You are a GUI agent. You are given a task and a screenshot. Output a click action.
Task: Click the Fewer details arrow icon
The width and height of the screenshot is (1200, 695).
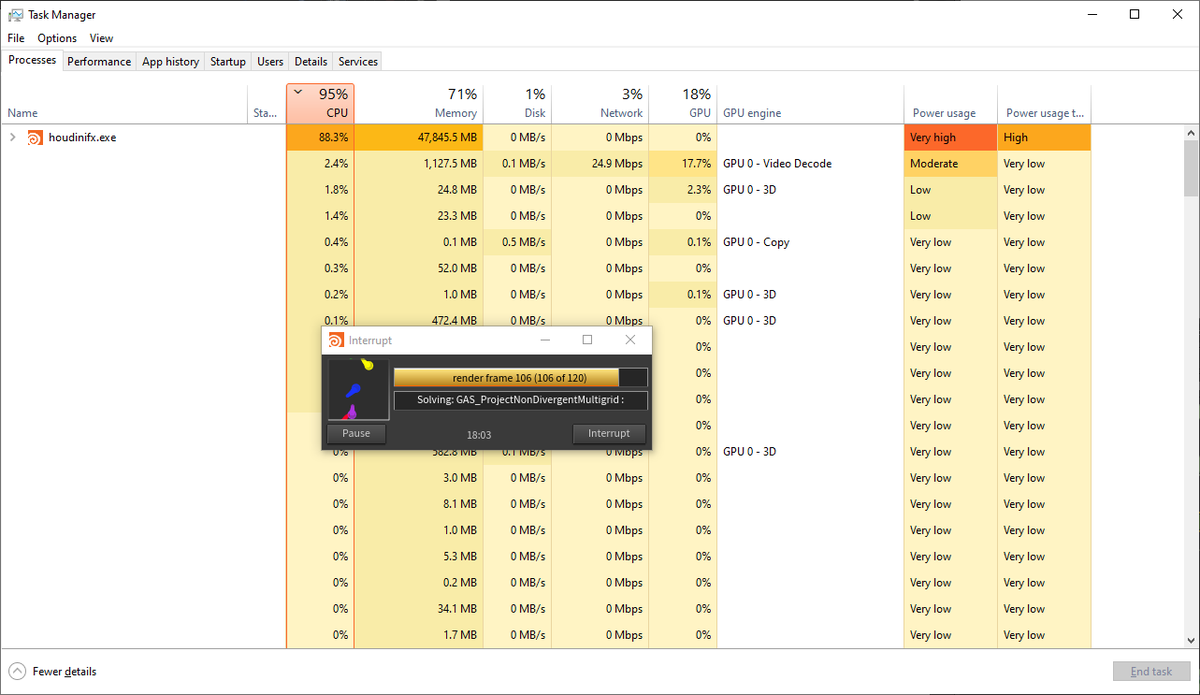click(17, 672)
